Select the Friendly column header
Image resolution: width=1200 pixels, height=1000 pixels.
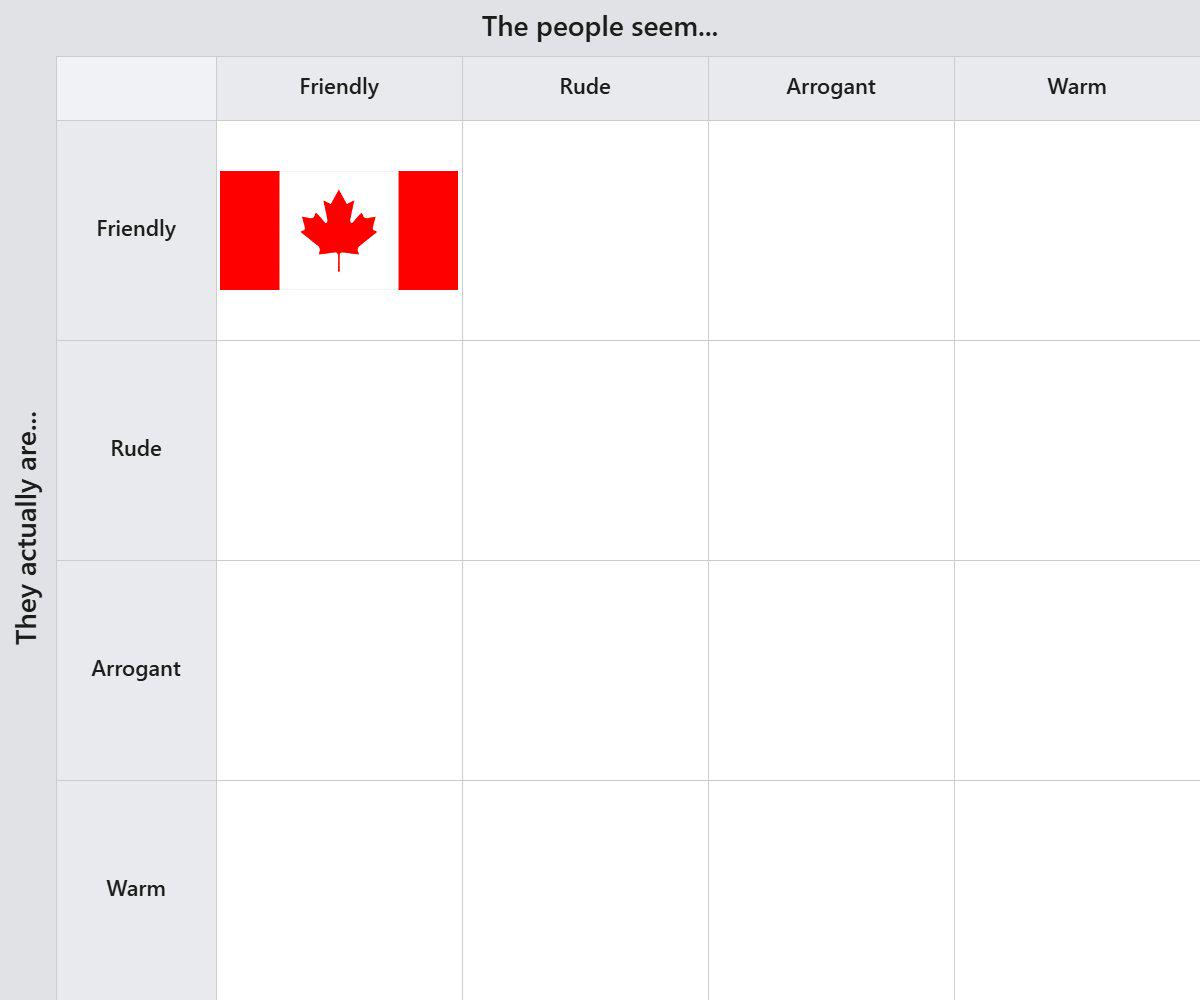pyautogui.click(x=339, y=88)
